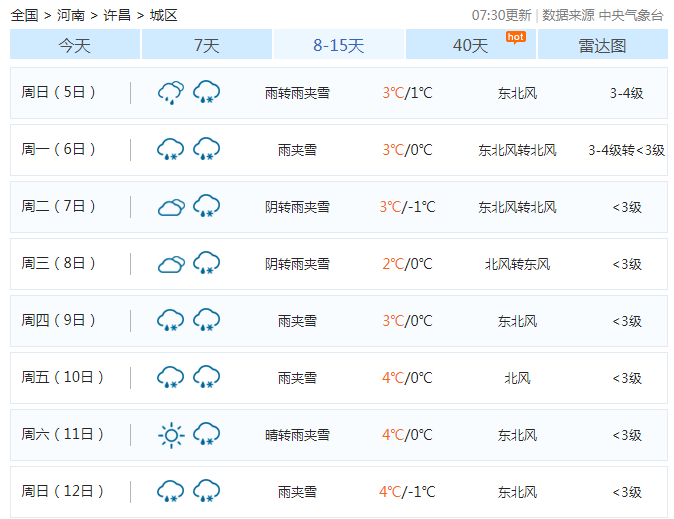The width and height of the screenshot is (674, 519).
Task: Click the cloudy icon for Tuesday 7日
Action: (x=171, y=207)
